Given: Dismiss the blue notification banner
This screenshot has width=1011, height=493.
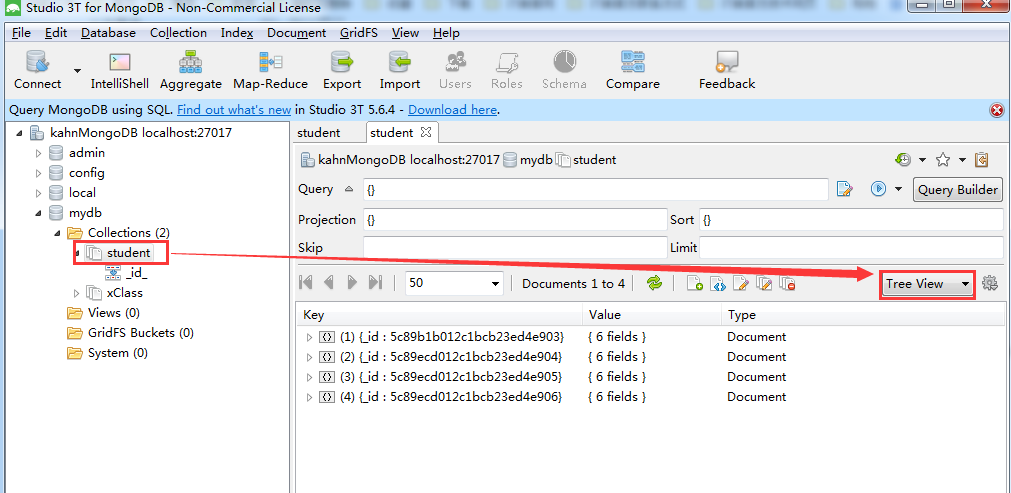Looking at the screenshot, I should [x=996, y=110].
